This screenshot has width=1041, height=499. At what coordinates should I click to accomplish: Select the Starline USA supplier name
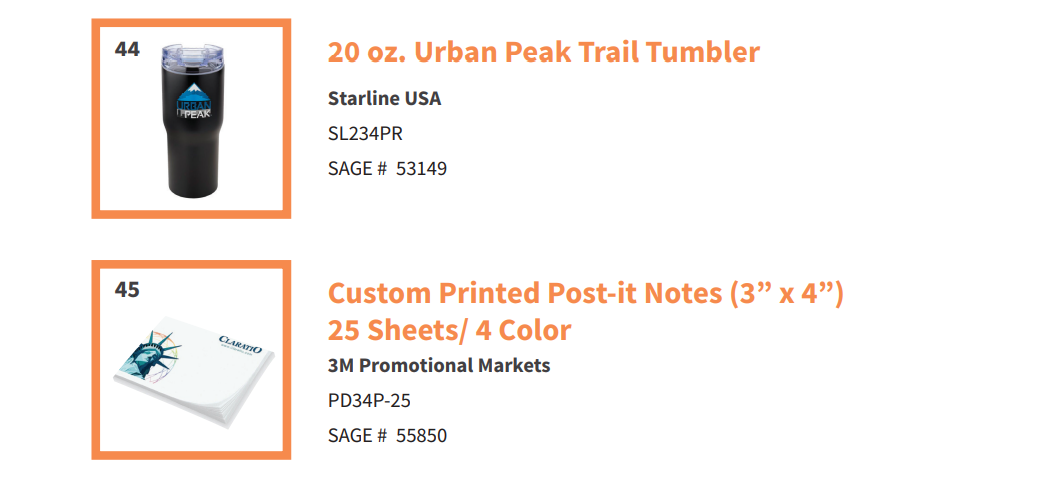pyautogui.click(x=384, y=98)
